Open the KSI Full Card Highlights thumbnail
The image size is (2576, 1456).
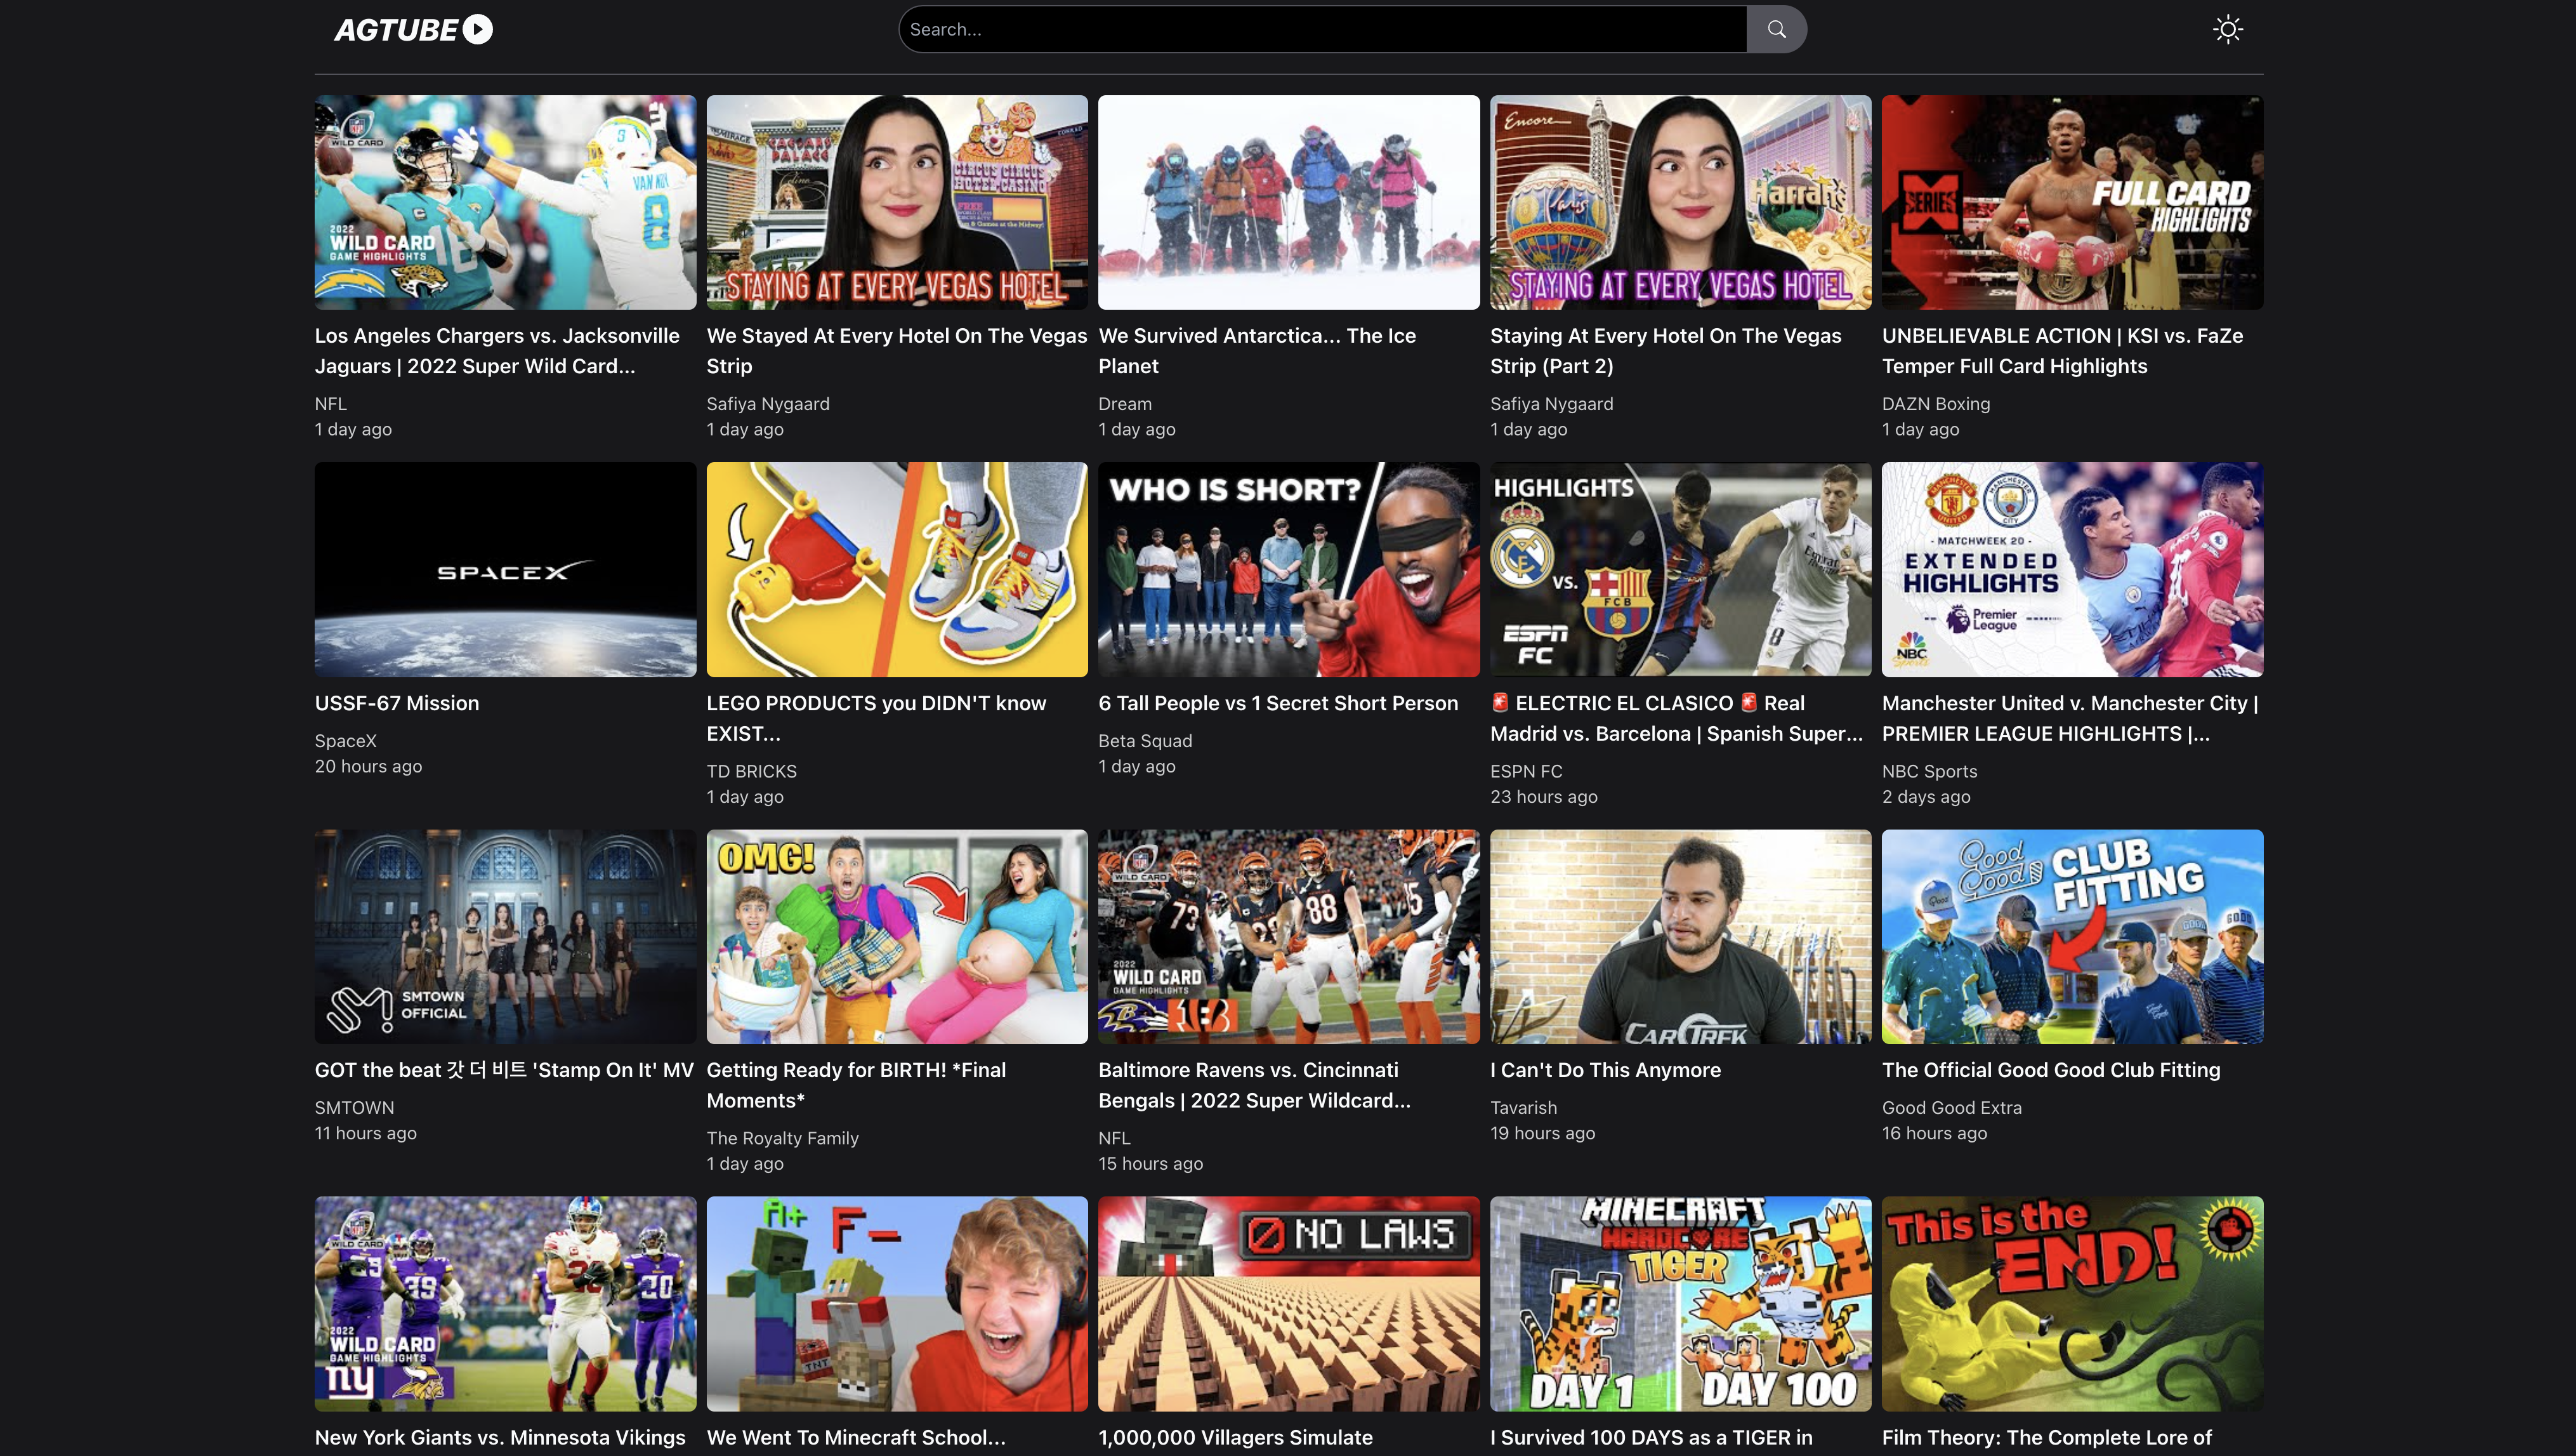[x=2072, y=202]
